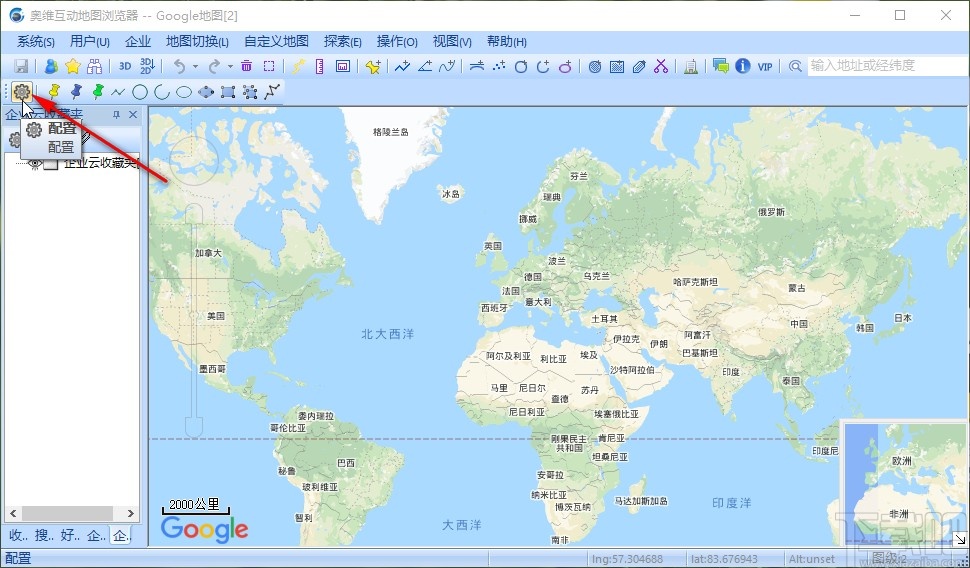Open the 视图(V) menu
The width and height of the screenshot is (970, 568).
(x=452, y=41)
